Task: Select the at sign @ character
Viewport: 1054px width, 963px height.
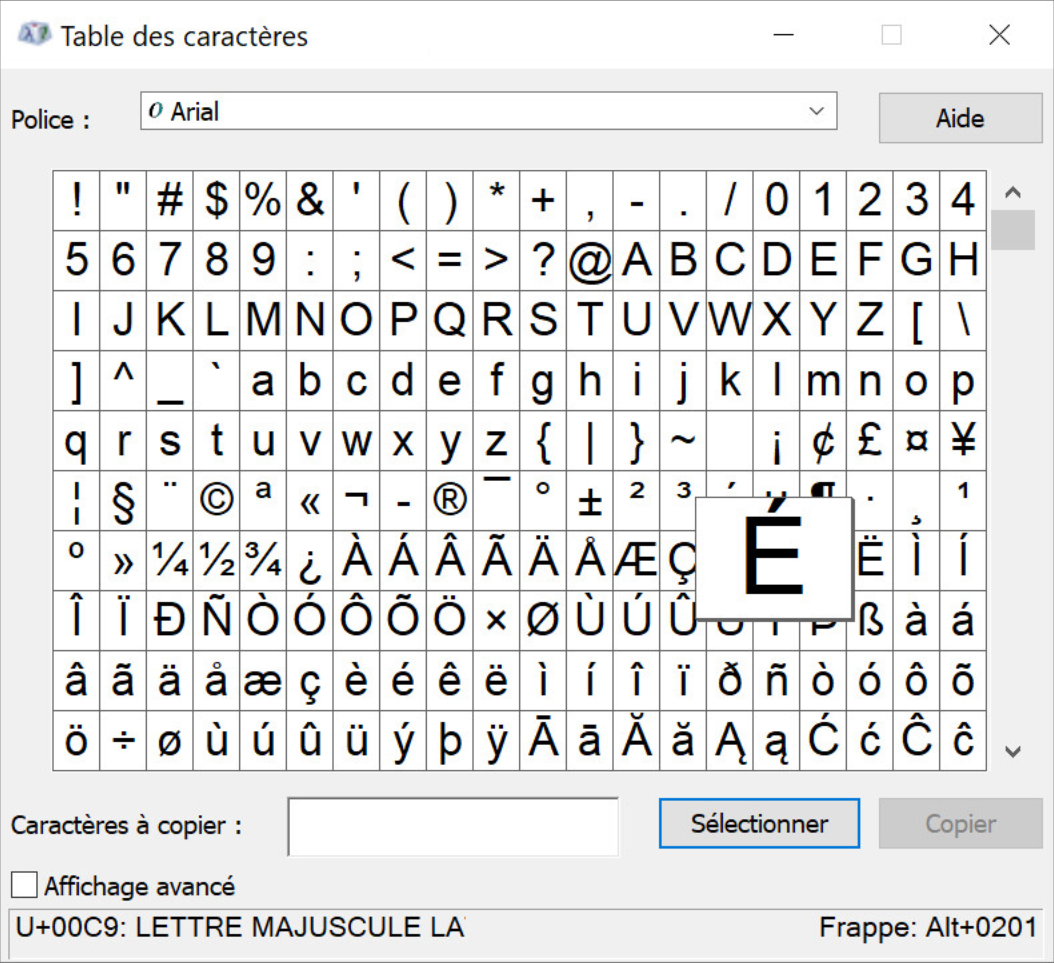Action: click(x=590, y=261)
